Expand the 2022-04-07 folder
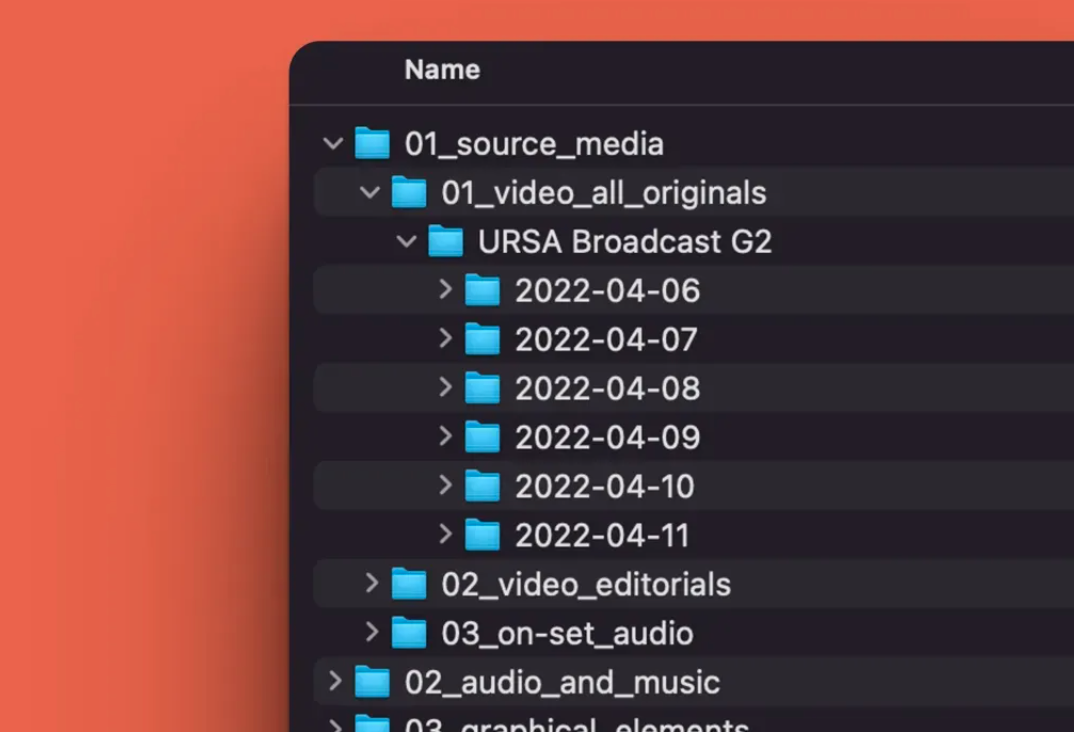This screenshot has height=732, width=1074. [x=444, y=340]
